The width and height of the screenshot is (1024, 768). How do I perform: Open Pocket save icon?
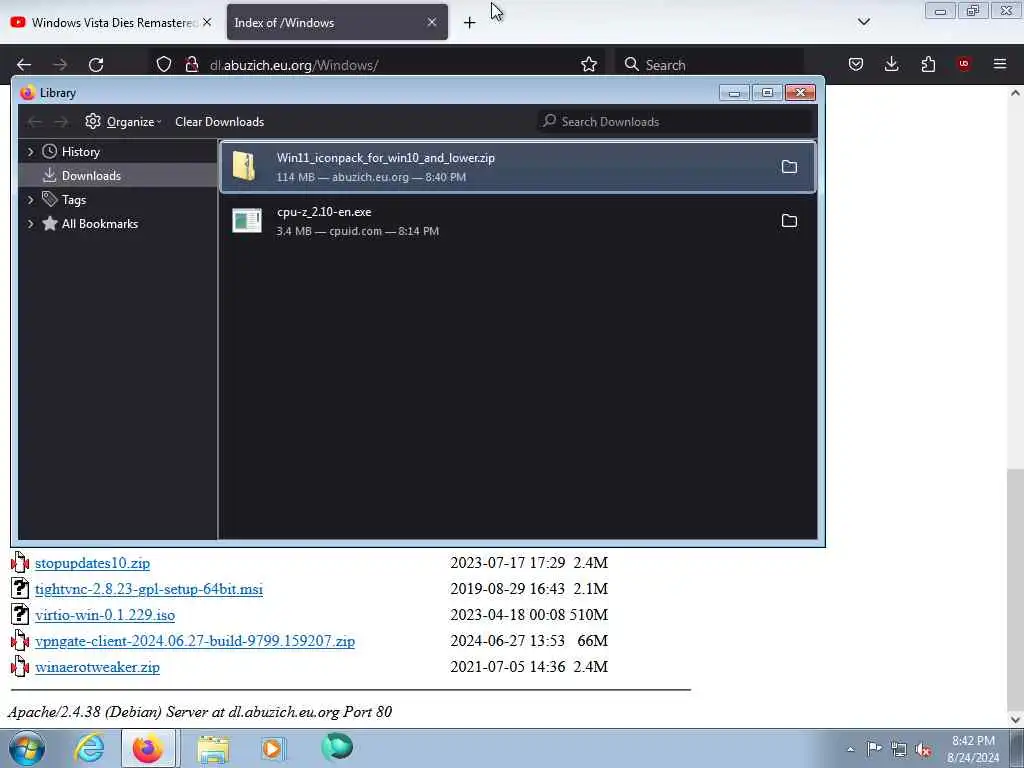click(856, 64)
